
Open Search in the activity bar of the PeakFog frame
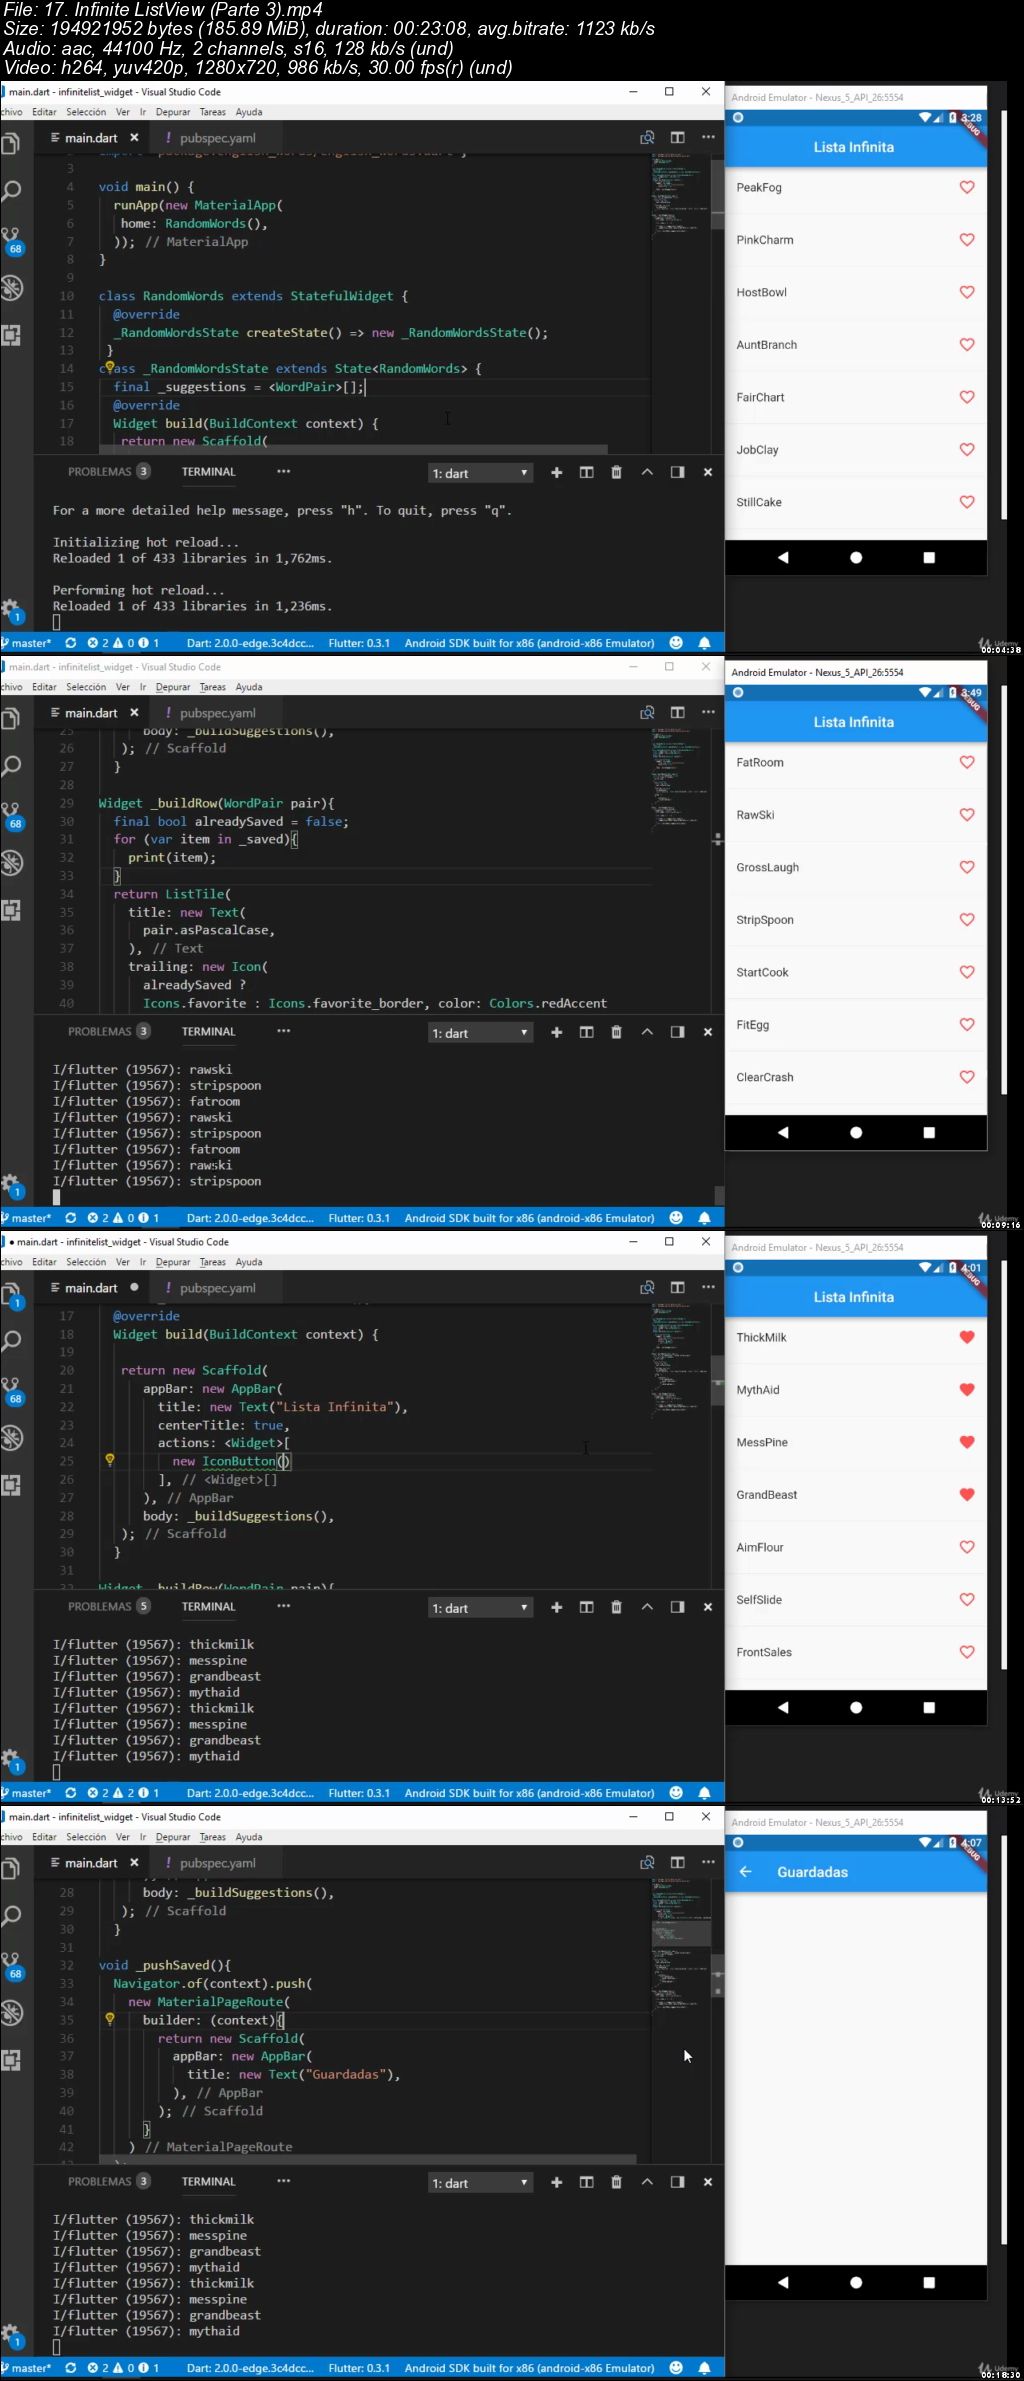(11, 190)
